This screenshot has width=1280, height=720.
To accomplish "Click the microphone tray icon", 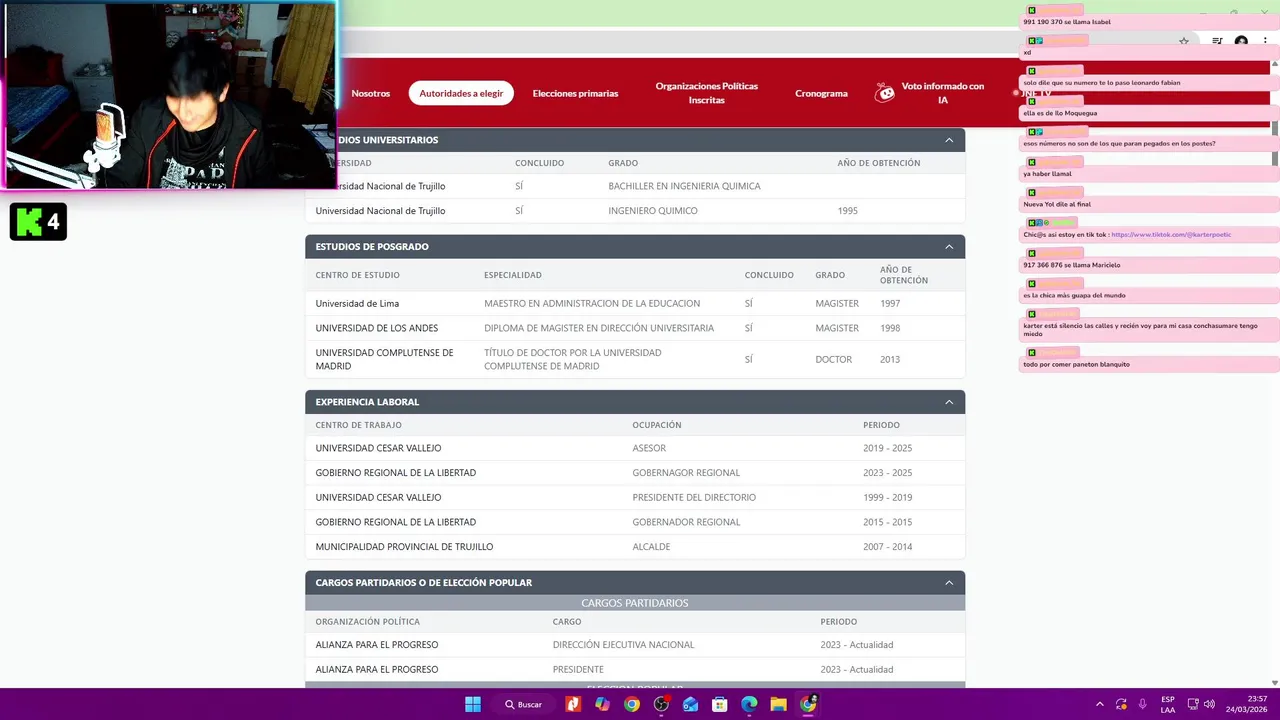I will coord(1142,704).
